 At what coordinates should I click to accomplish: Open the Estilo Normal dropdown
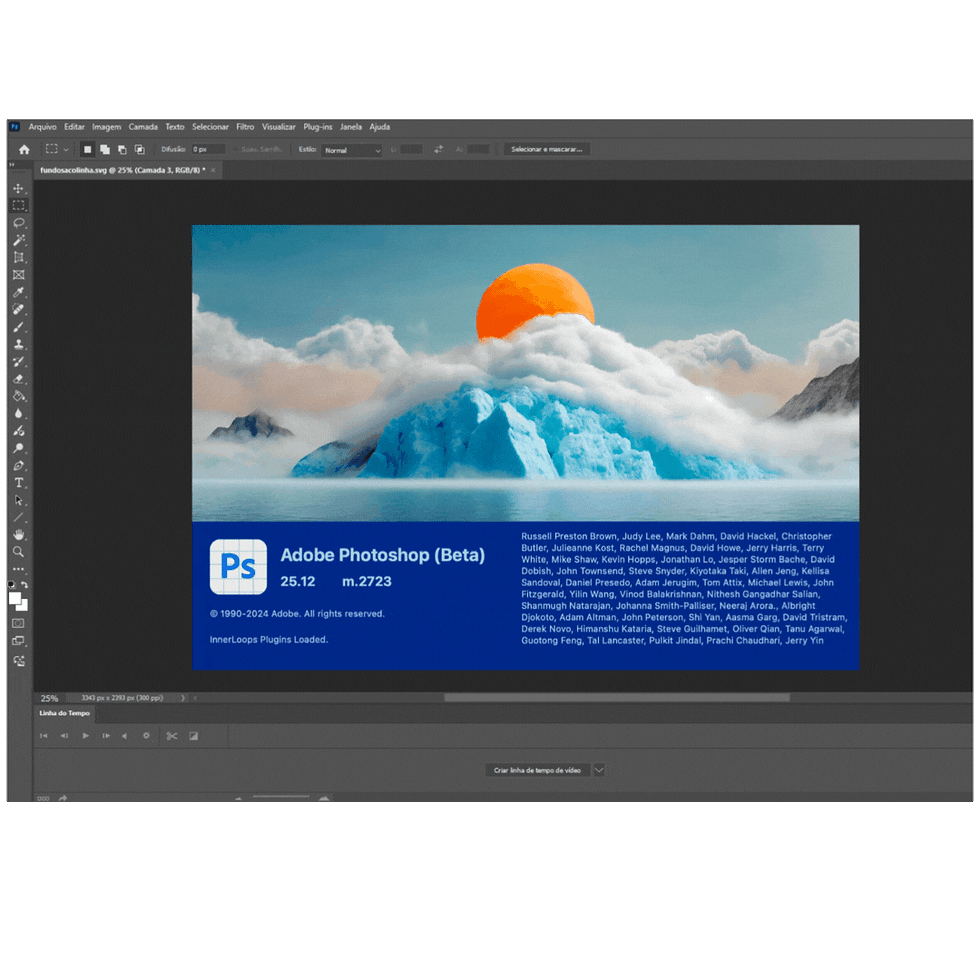point(352,150)
